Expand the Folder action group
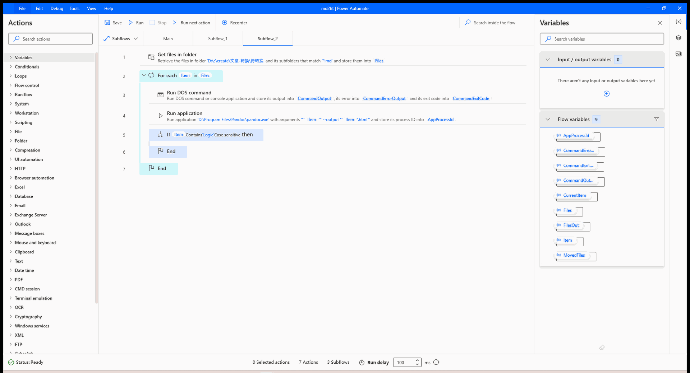The image size is (690, 373). tap(11, 141)
